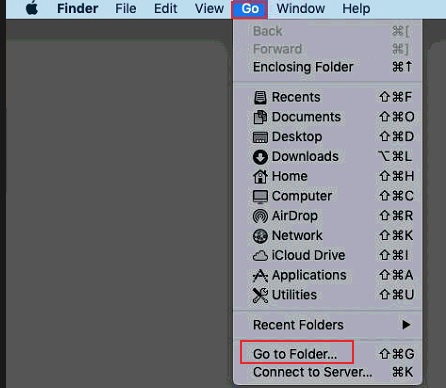Expand the Recent Folders submenu arrow

pyautogui.click(x=406, y=325)
